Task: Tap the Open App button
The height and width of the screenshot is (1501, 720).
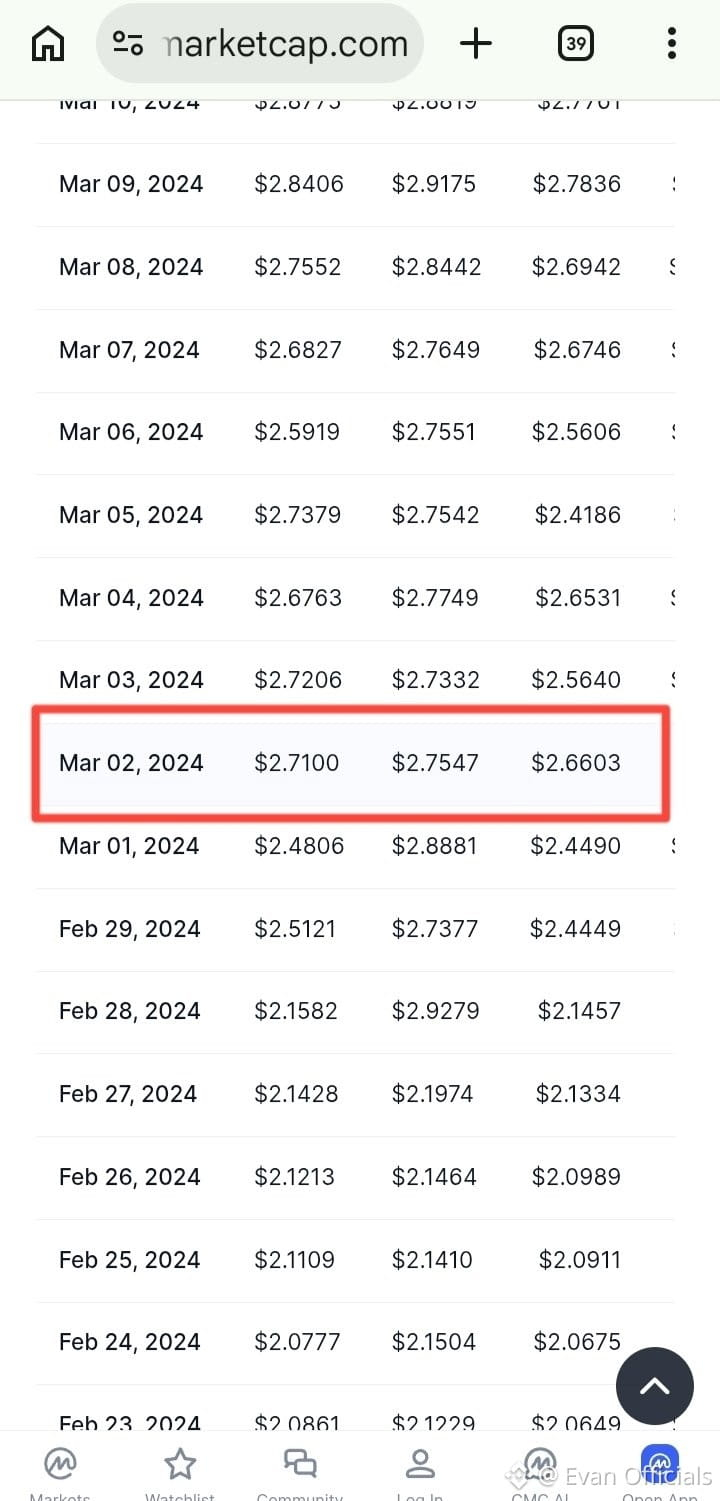Action: 660,1472
